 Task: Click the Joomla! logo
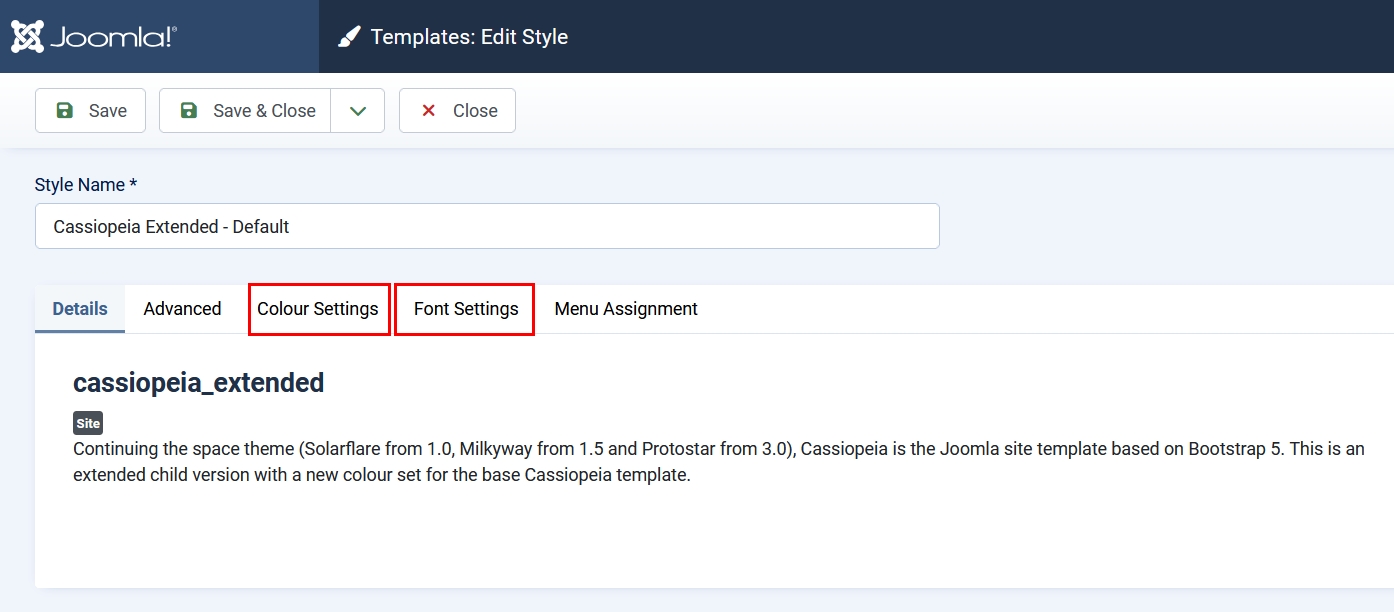[94, 37]
